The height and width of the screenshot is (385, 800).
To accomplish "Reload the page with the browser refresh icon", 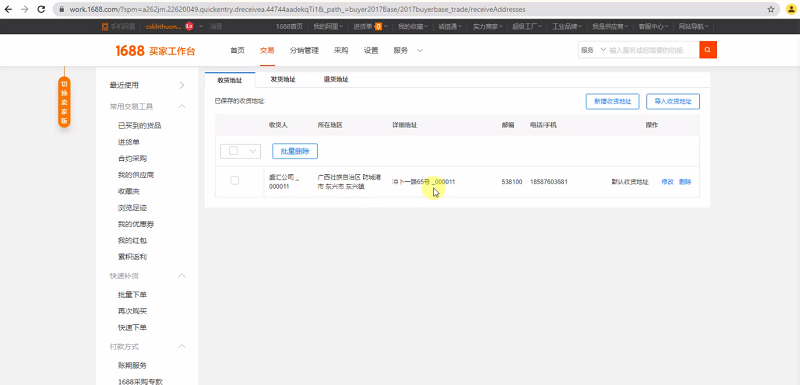I will pyautogui.click(x=41, y=9).
